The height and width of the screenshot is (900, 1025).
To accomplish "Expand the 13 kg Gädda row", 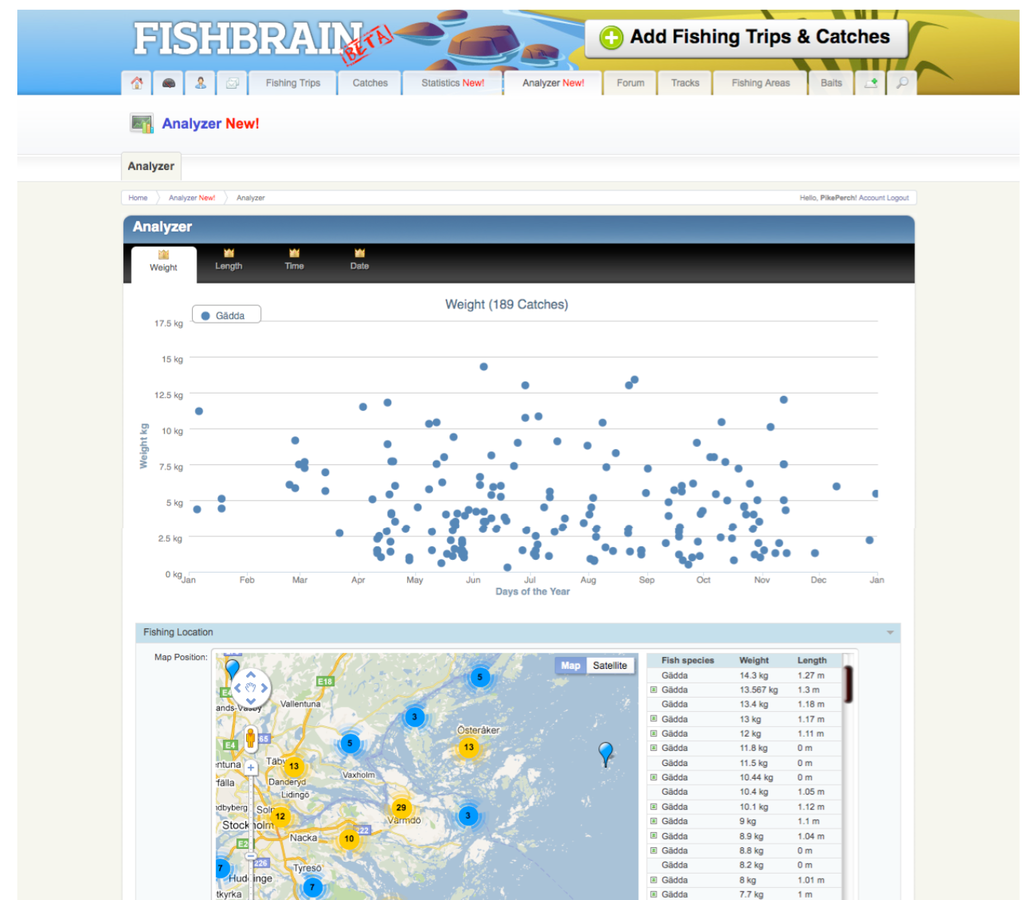I will [x=654, y=719].
